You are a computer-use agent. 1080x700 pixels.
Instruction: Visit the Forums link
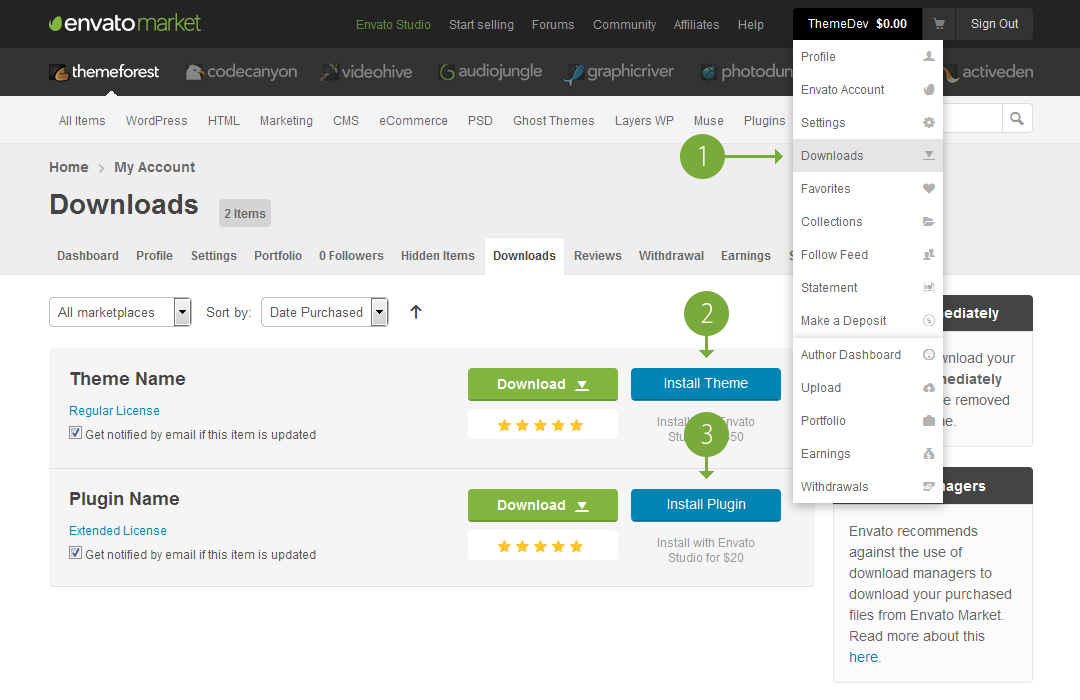tap(553, 25)
